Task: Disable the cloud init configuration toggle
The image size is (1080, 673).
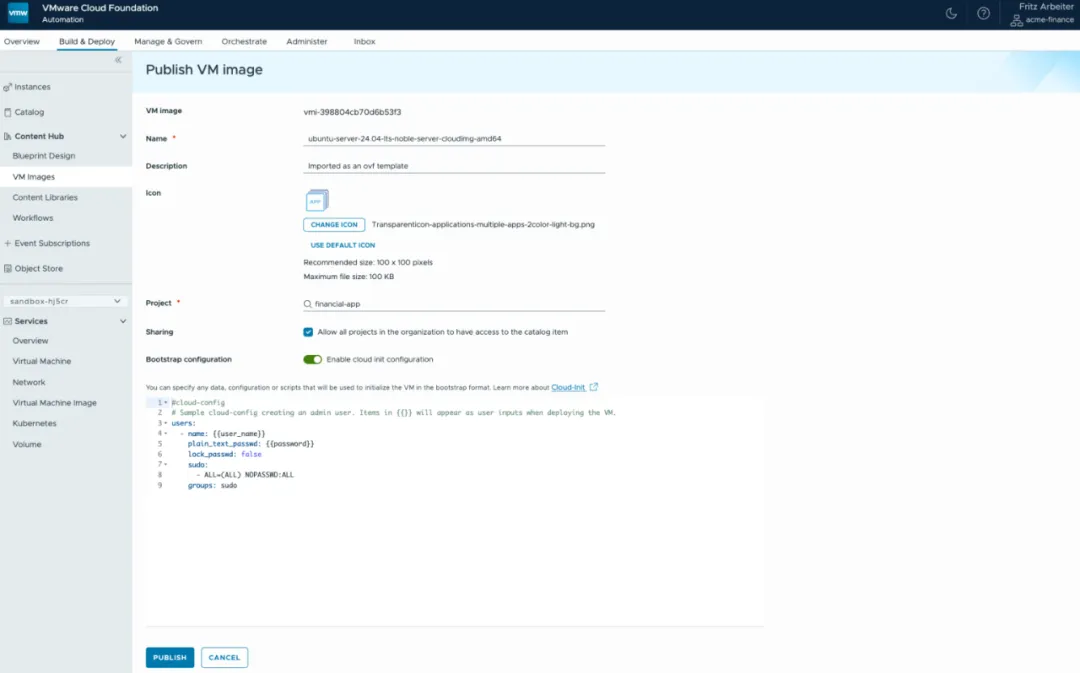Action: [x=312, y=360]
